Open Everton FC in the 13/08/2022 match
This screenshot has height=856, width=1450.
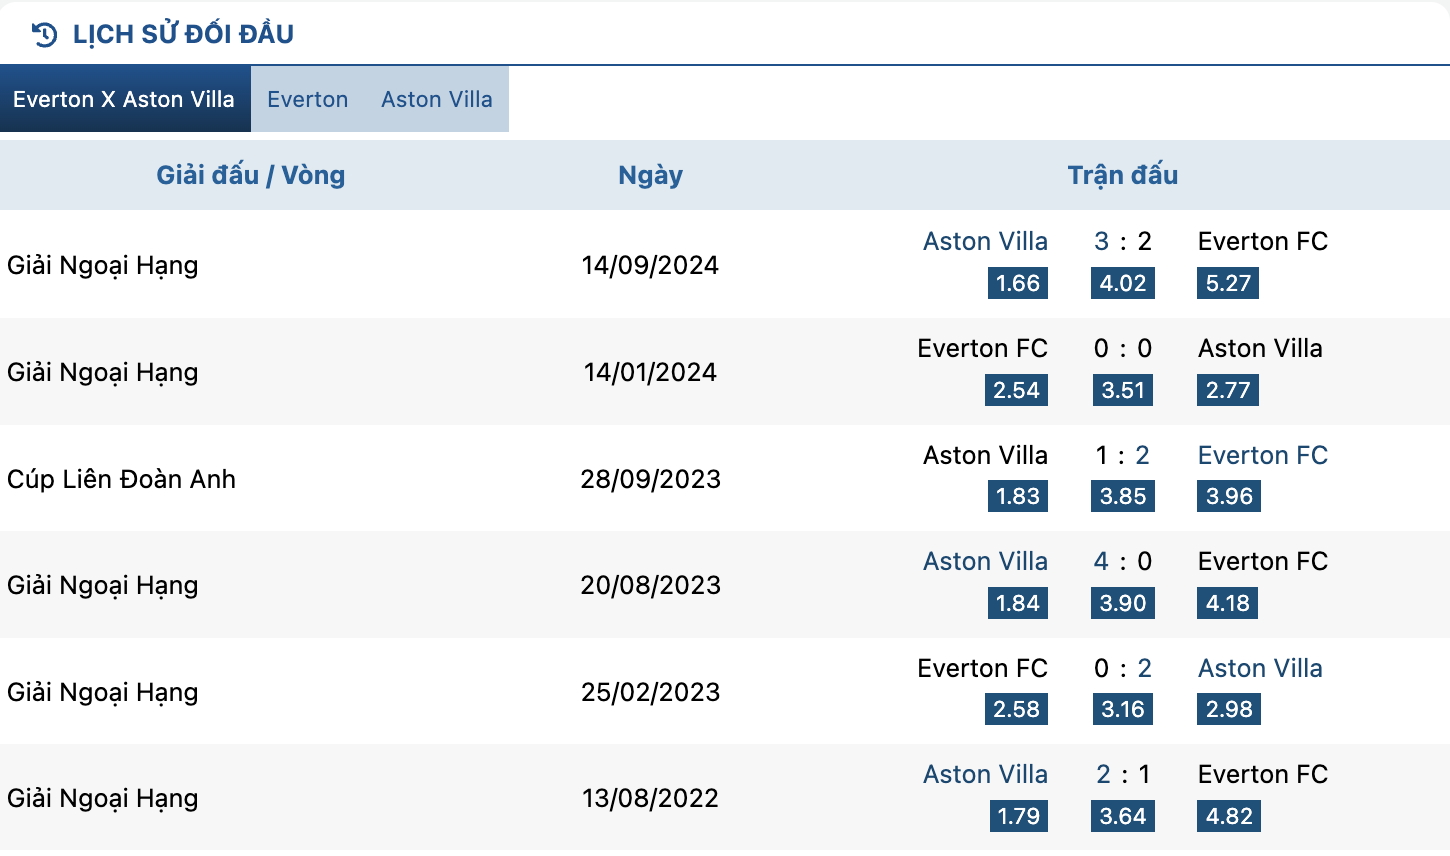coord(1263,774)
